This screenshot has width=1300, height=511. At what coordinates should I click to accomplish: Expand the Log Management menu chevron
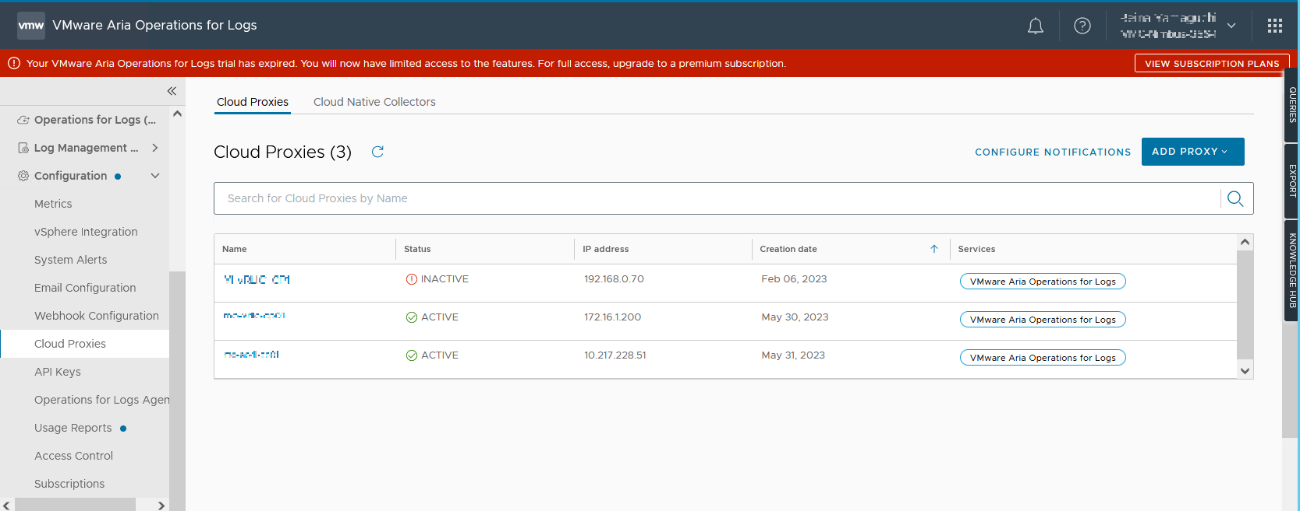[155, 148]
